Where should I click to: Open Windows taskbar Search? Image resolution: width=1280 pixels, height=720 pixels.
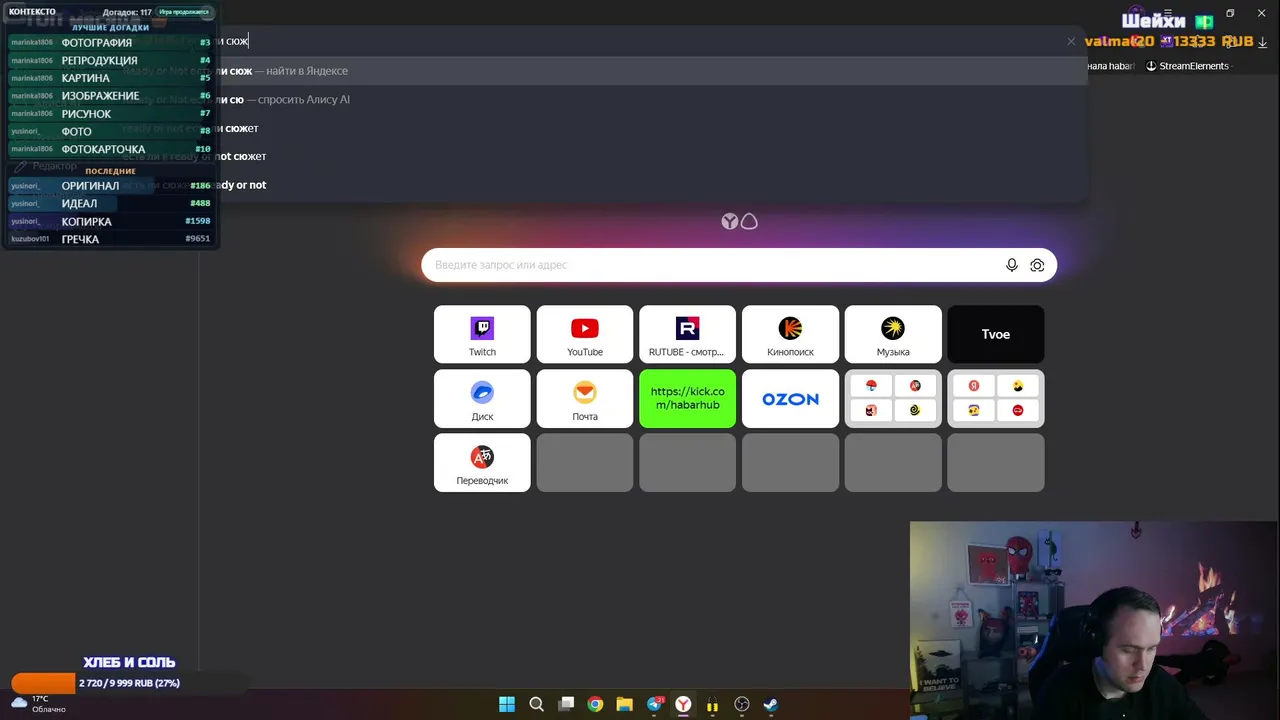tap(536, 704)
